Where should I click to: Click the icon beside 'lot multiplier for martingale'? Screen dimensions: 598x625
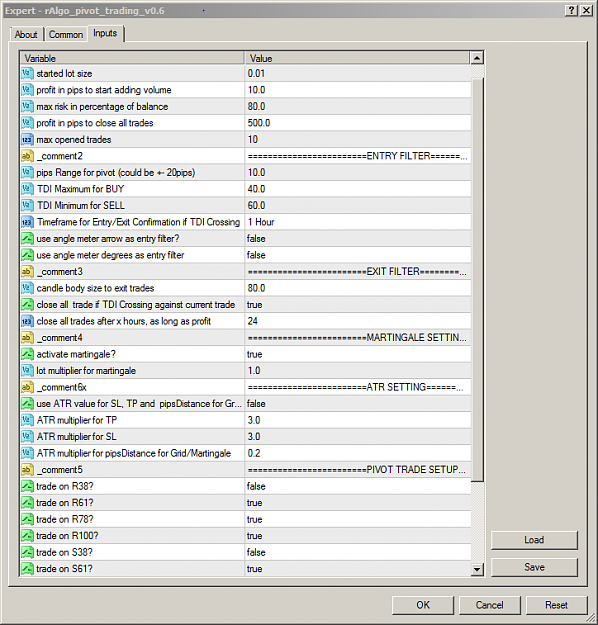(x=27, y=370)
